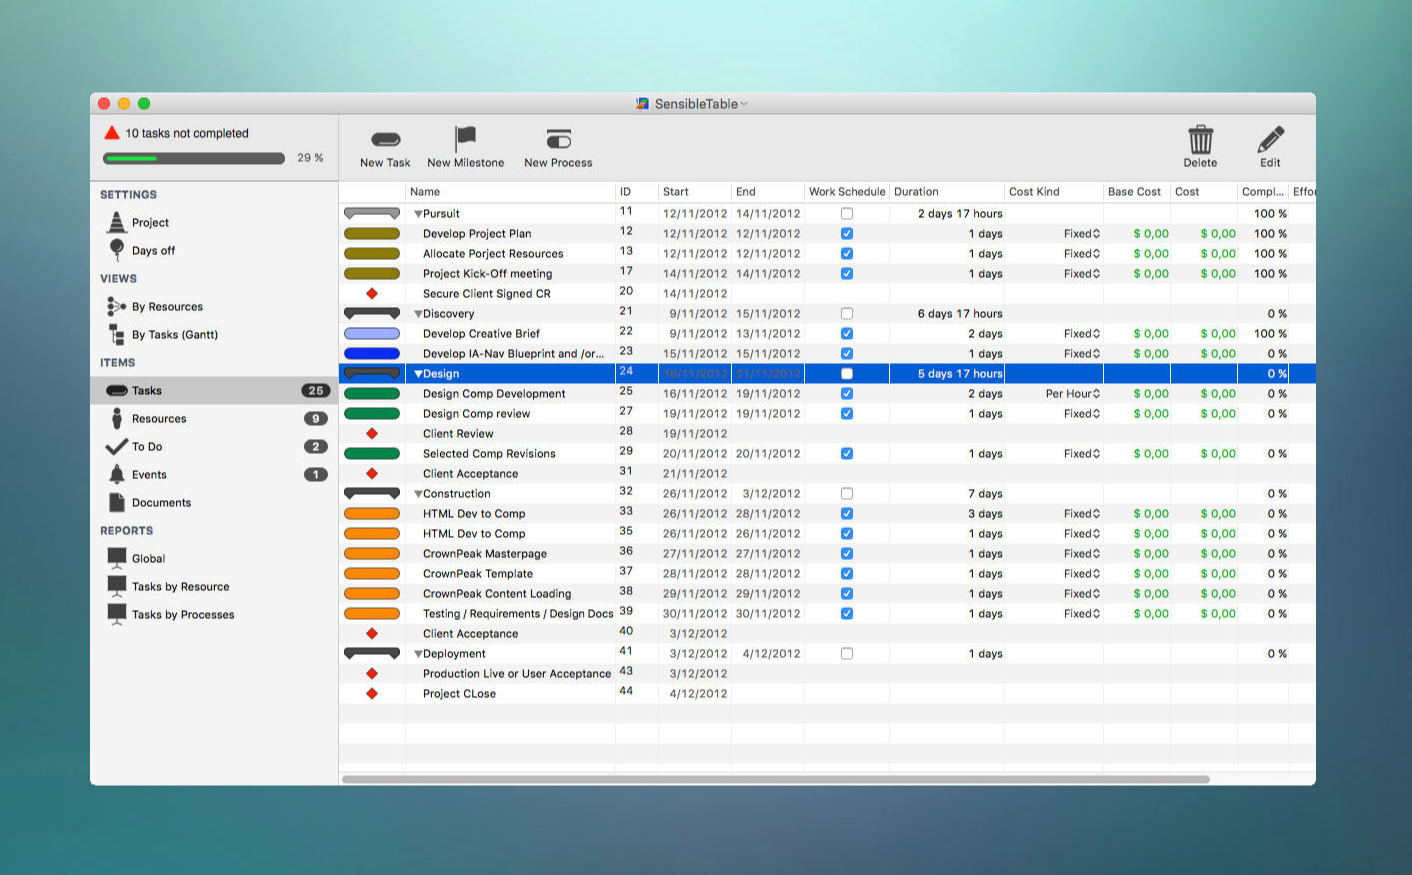Toggle Work Schedule checkbox for Discovery
The image size is (1412, 875).
[x=847, y=313]
